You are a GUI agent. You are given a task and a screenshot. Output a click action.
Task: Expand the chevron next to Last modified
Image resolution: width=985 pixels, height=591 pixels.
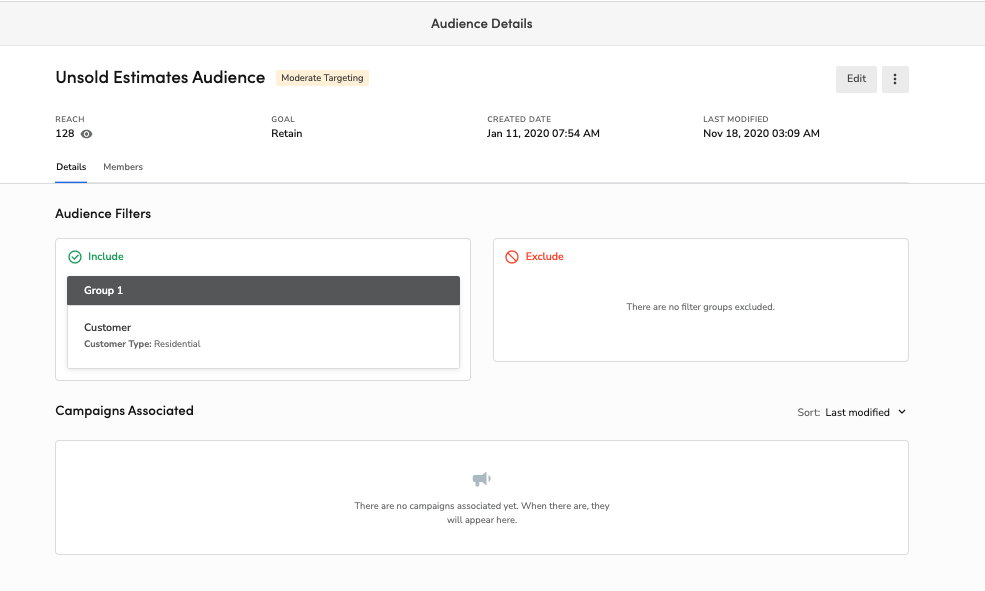[902, 412]
